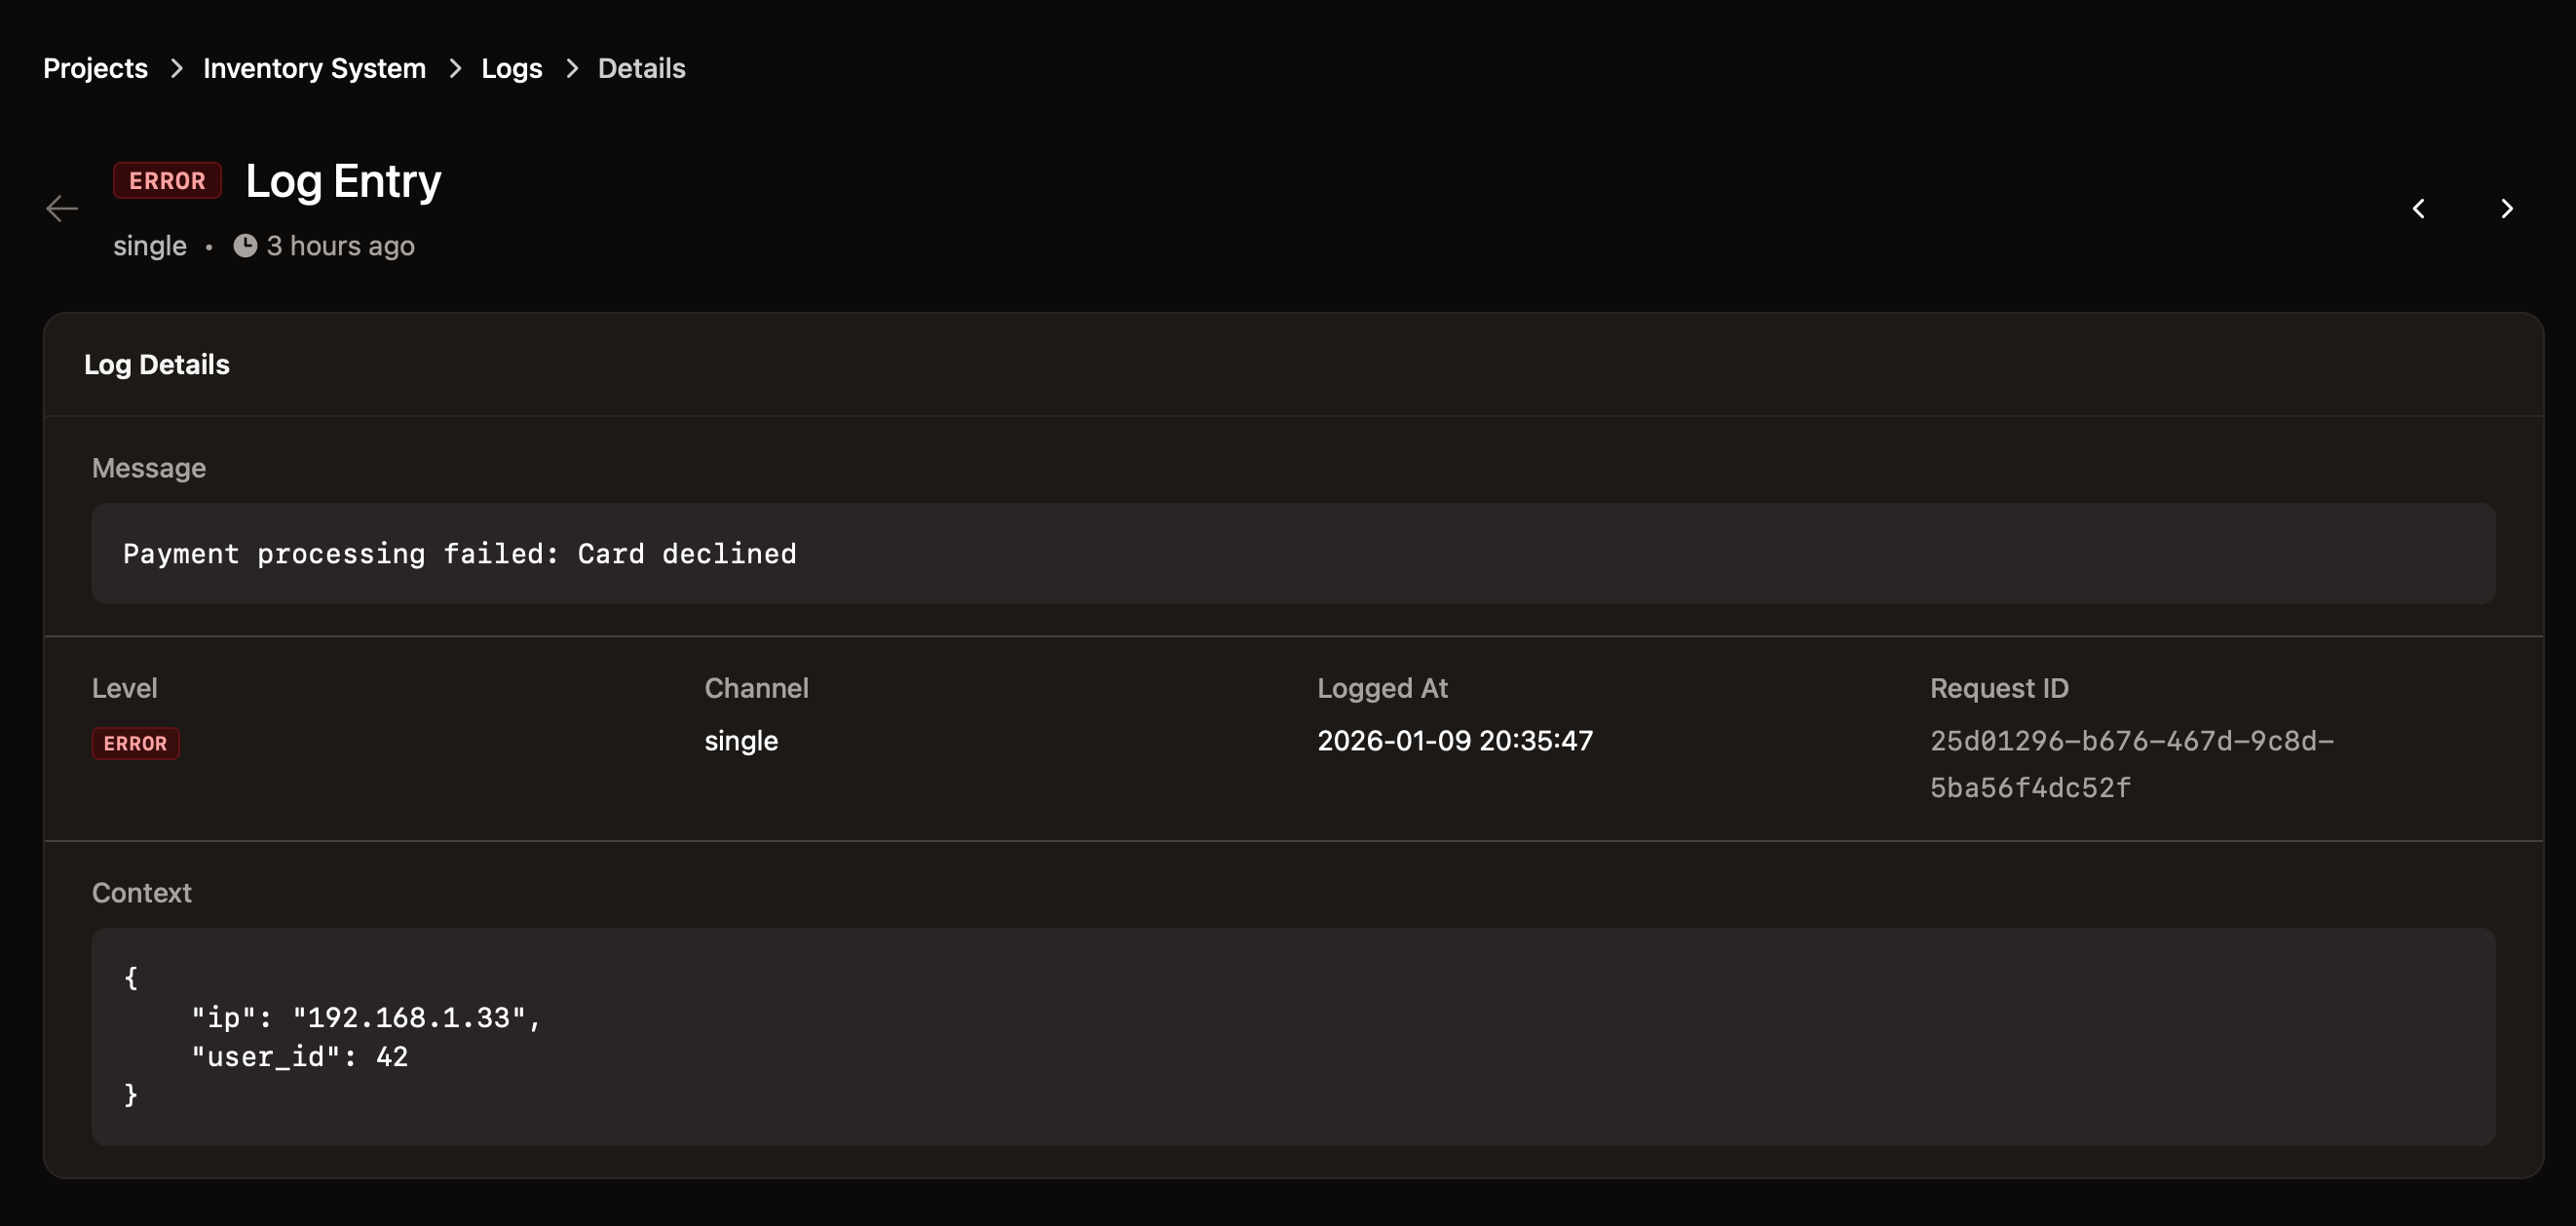Click the back arrow beside Log Entry title
Screen dimensions: 2576x1226
coord(62,208)
